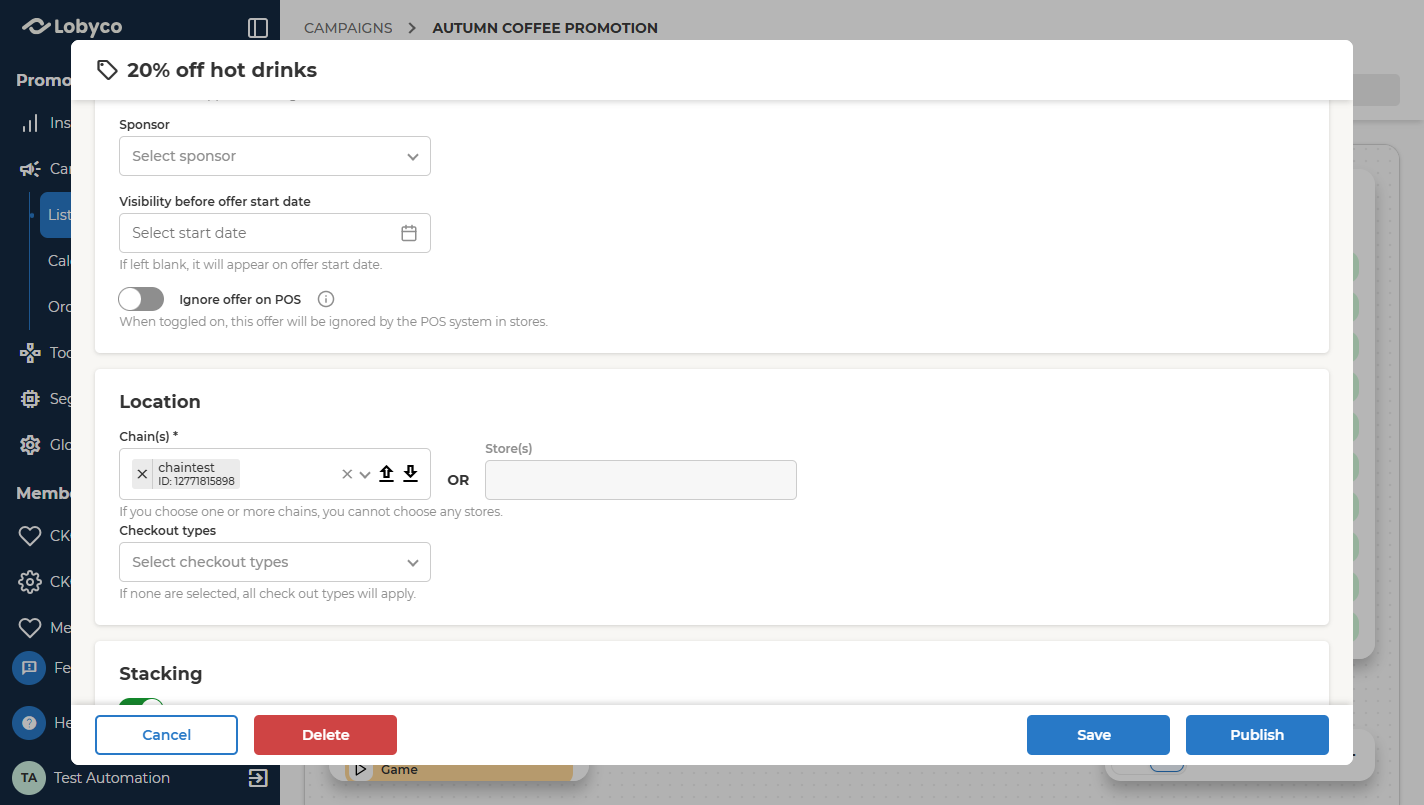Open the Help question mark icon
Viewport: 1424px width, 805px height.
pyautogui.click(x=29, y=722)
